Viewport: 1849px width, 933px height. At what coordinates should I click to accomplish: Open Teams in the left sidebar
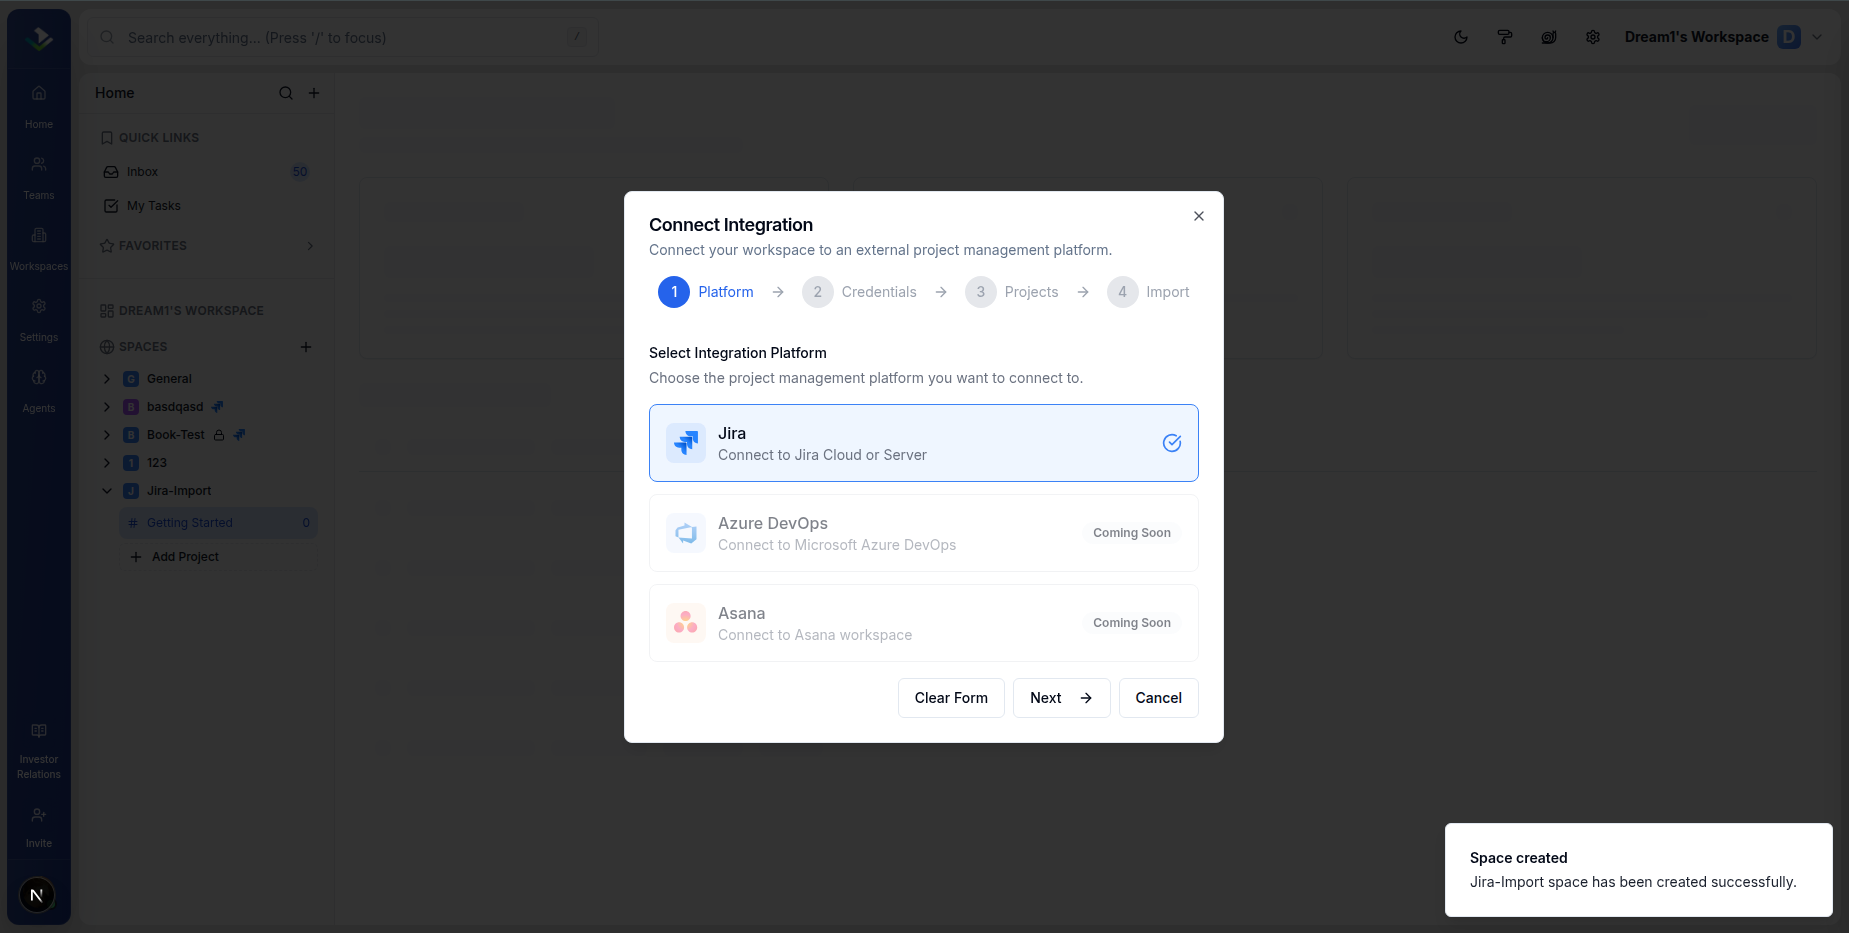click(39, 177)
